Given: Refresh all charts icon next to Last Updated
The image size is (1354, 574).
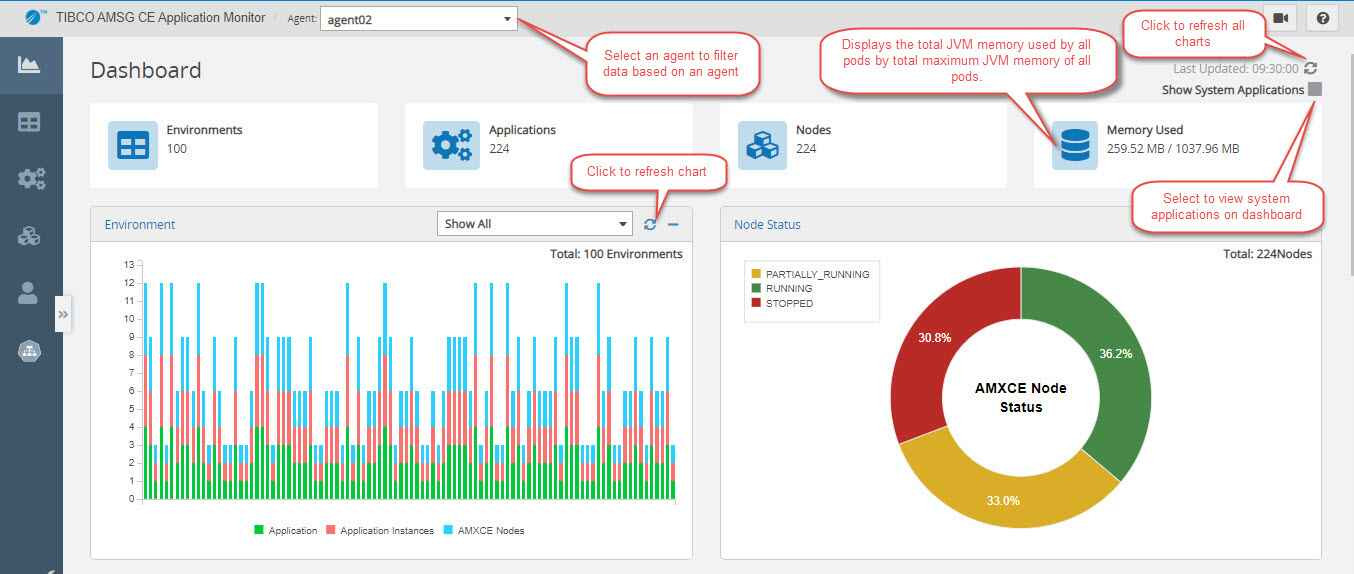Looking at the screenshot, I should 1311,68.
